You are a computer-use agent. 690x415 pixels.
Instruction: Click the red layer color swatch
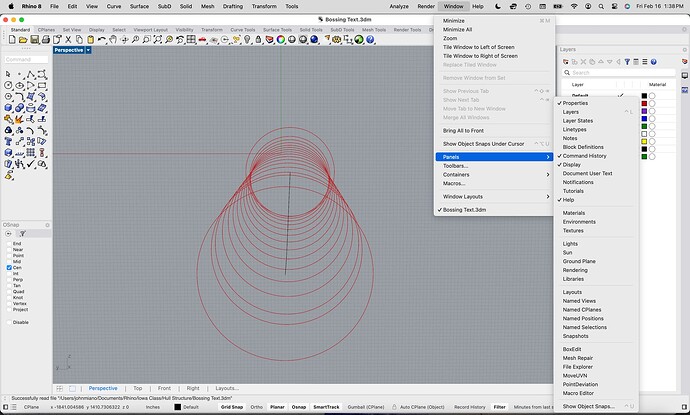coord(644,103)
